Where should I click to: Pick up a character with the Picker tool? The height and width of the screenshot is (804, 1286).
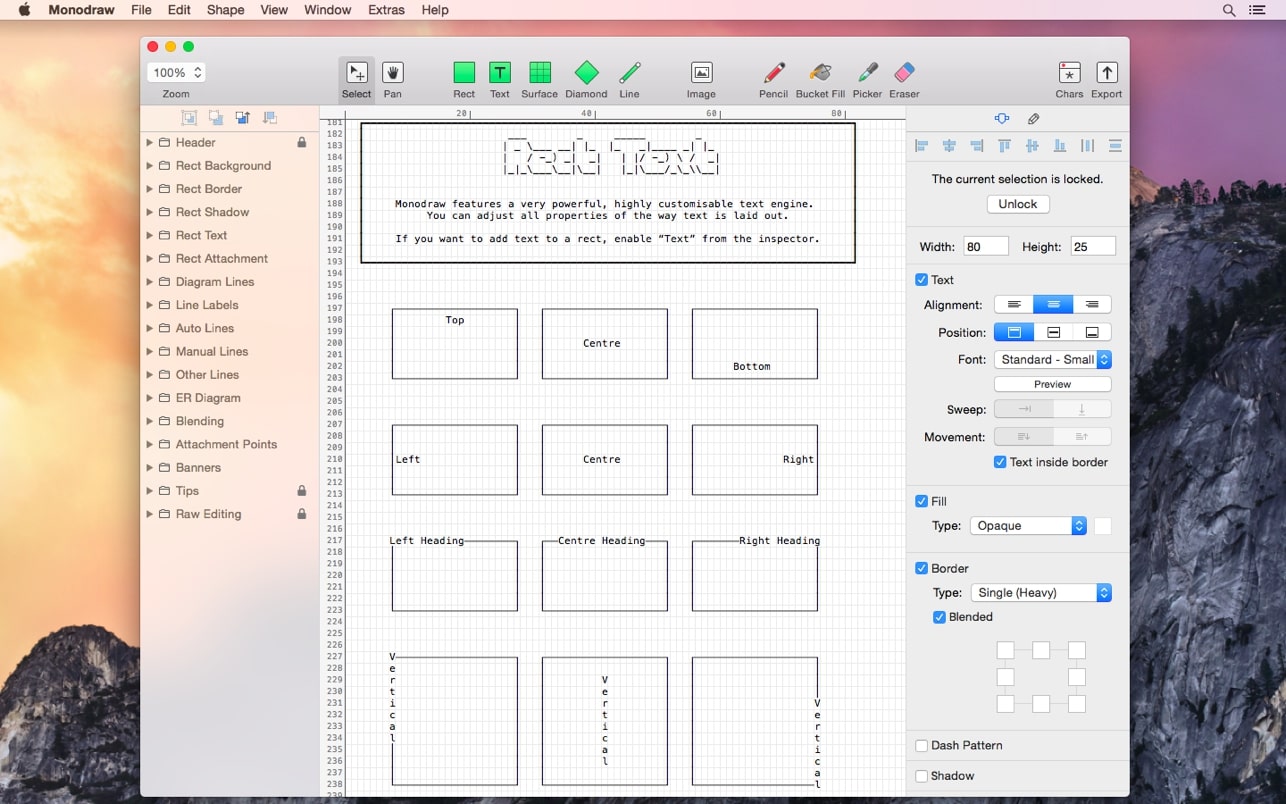[866, 74]
